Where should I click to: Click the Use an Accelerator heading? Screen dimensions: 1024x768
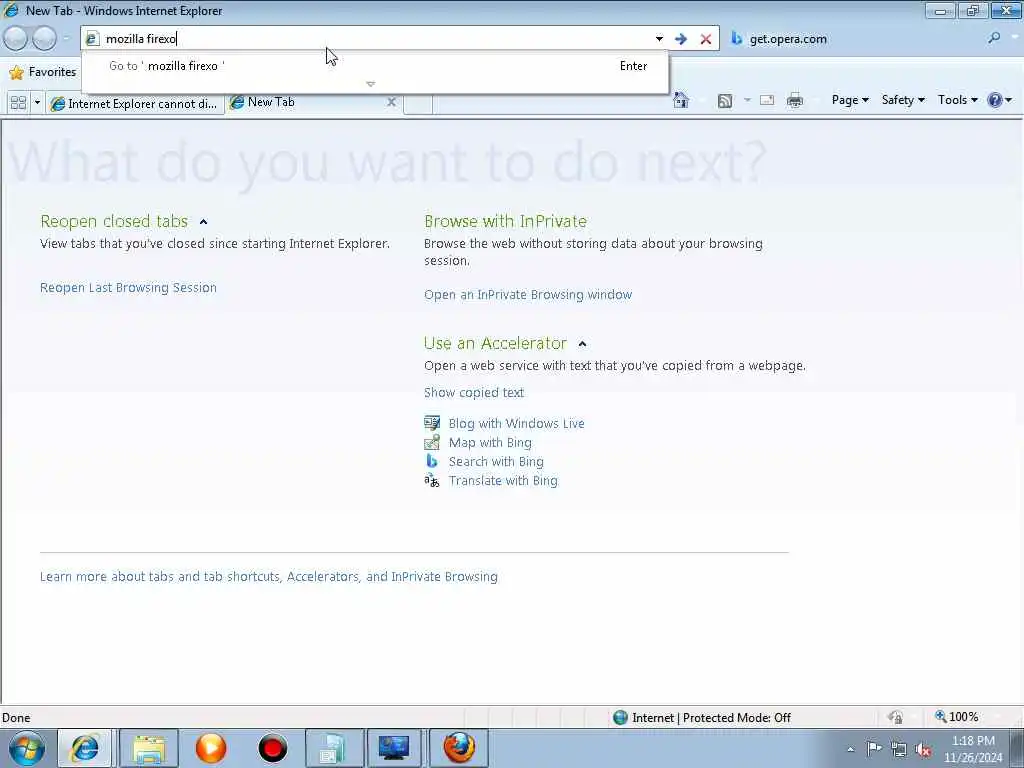click(x=495, y=344)
